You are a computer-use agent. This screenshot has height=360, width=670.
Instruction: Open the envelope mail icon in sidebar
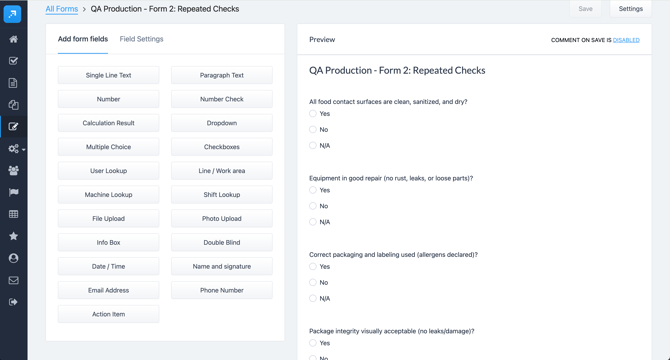[x=13, y=280]
